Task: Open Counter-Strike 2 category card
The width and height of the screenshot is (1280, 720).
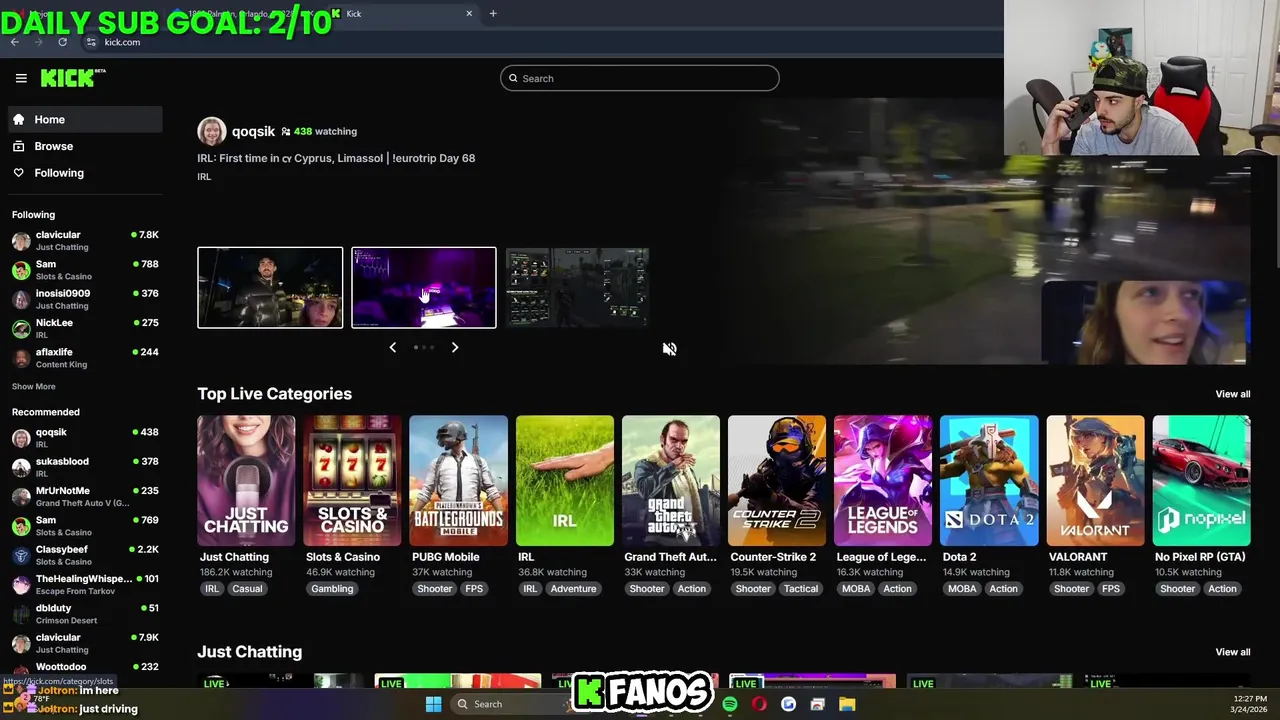Action: point(777,481)
